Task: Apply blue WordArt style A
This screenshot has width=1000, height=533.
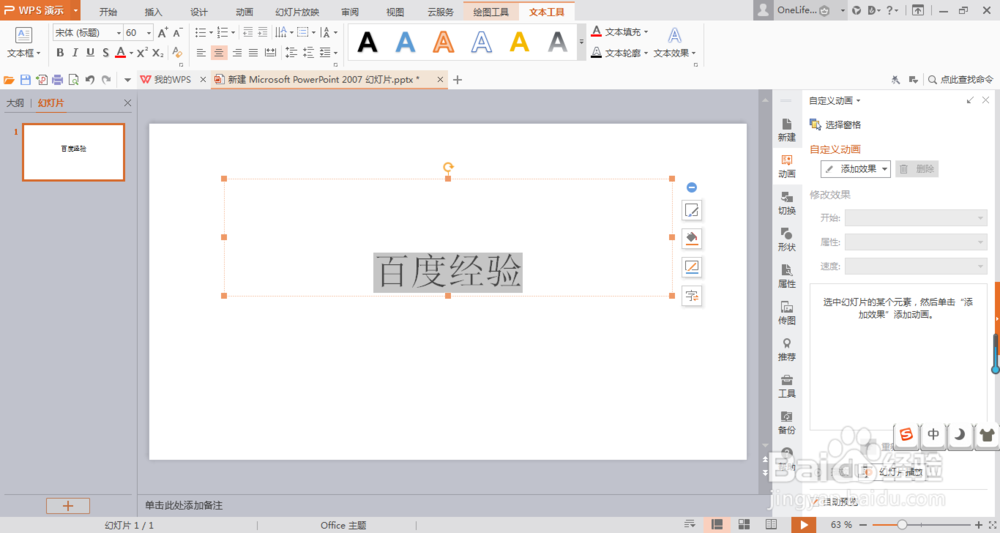Action: tap(405, 42)
